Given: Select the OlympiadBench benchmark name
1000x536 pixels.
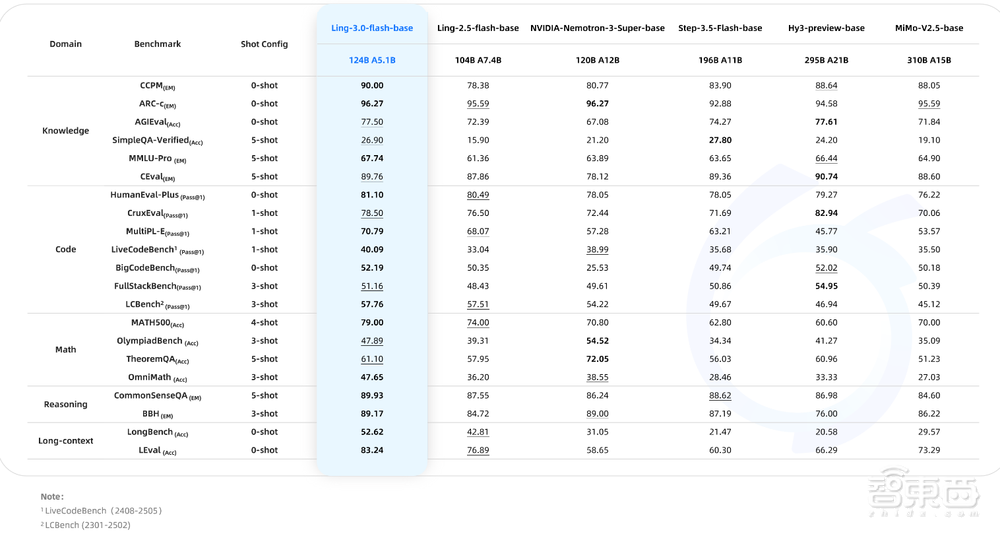Looking at the screenshot, I should click(x=158, y=341).
